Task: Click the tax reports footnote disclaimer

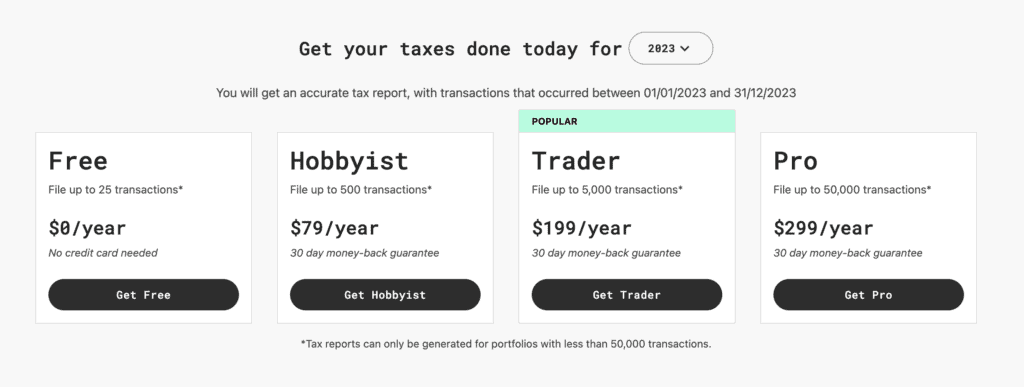Action: coord(505,343)
